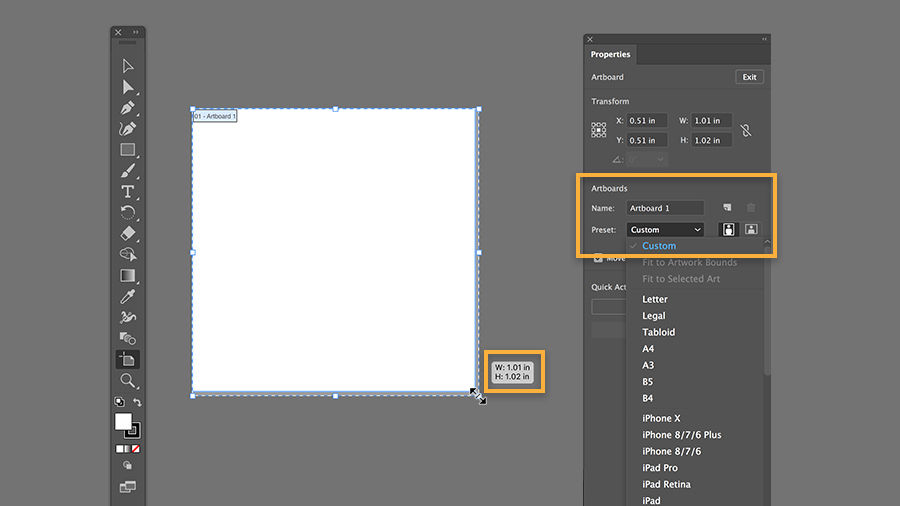Toggle constrain width and height proportions
This screenshot has width=900, height=506.
(x=746, y=130)
